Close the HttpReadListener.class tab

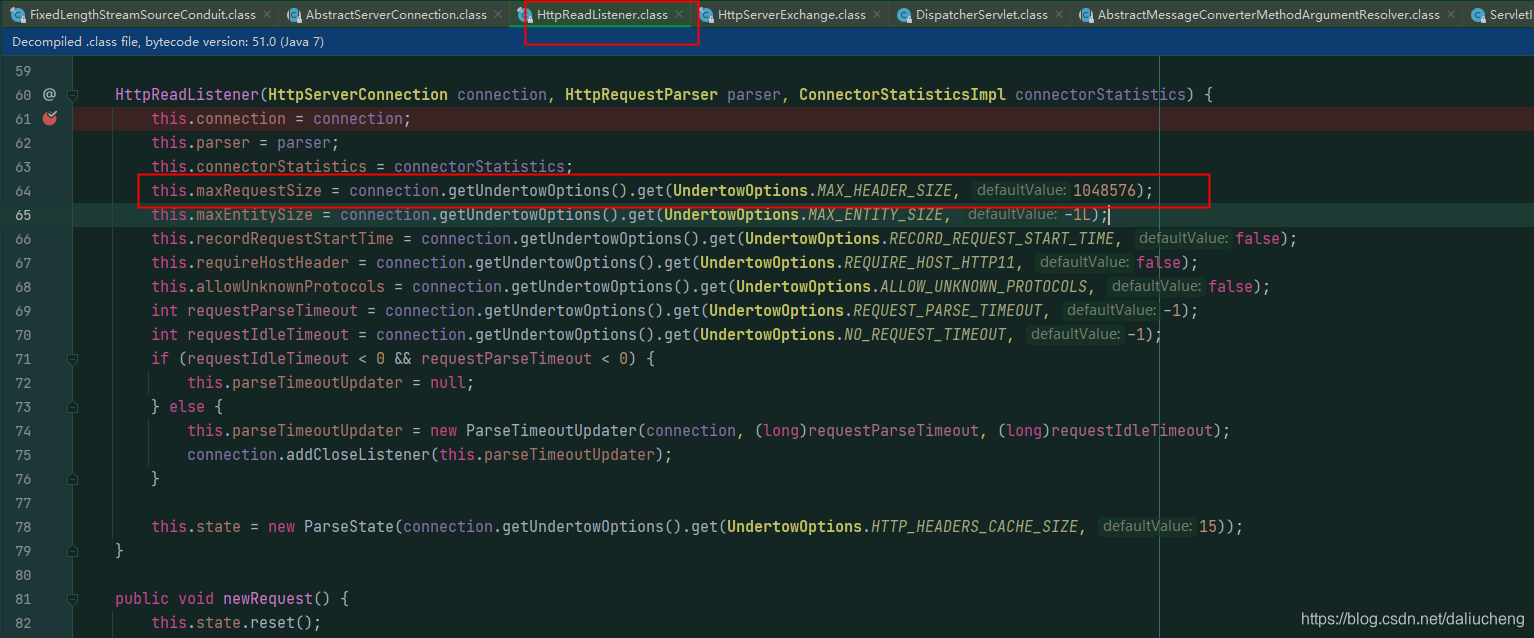click(x=680, y=15)
